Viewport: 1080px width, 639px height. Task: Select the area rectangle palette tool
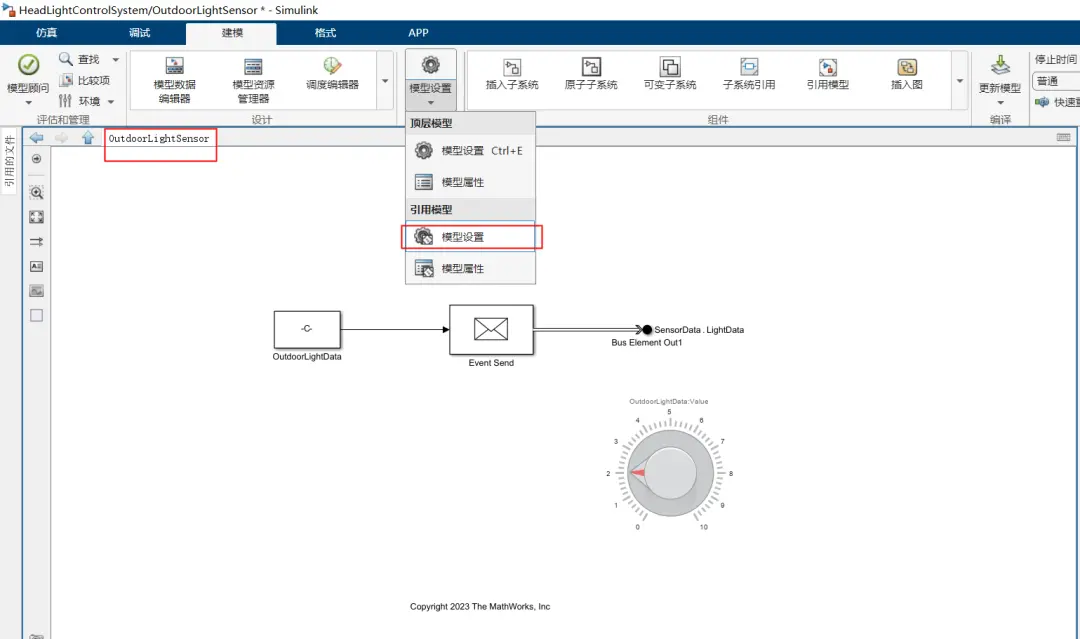click(37, 315)
